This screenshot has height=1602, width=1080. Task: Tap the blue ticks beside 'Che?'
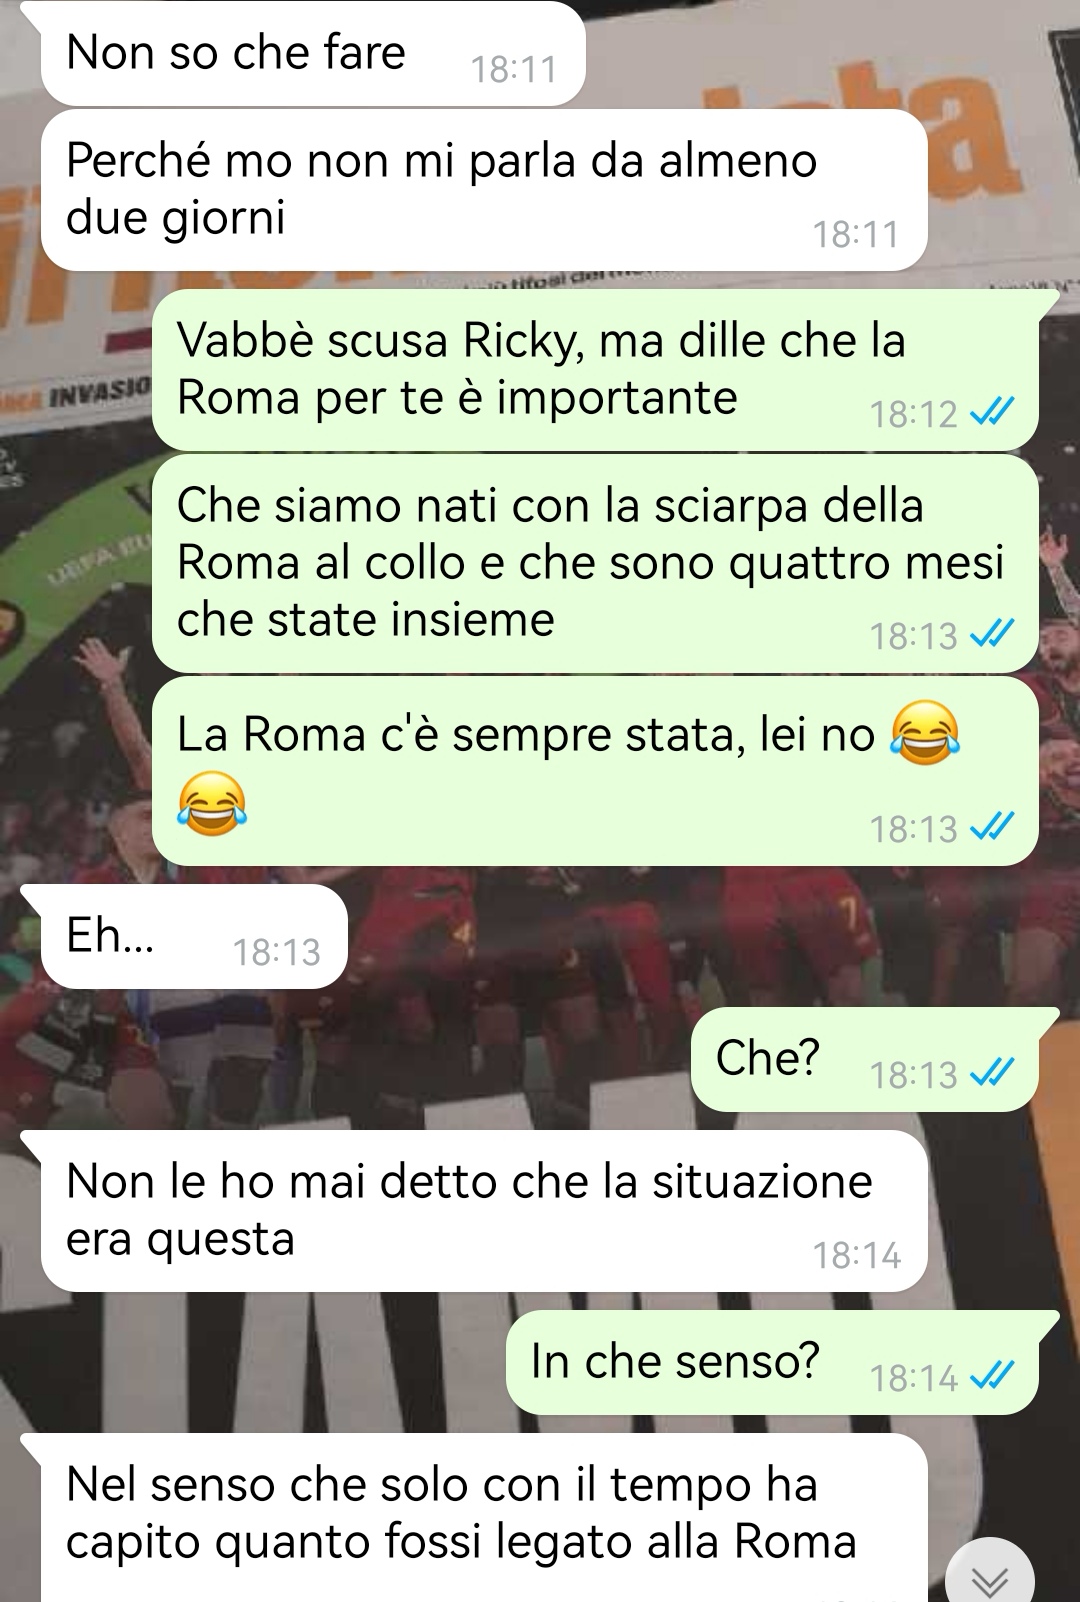(x=992, y=1074)
